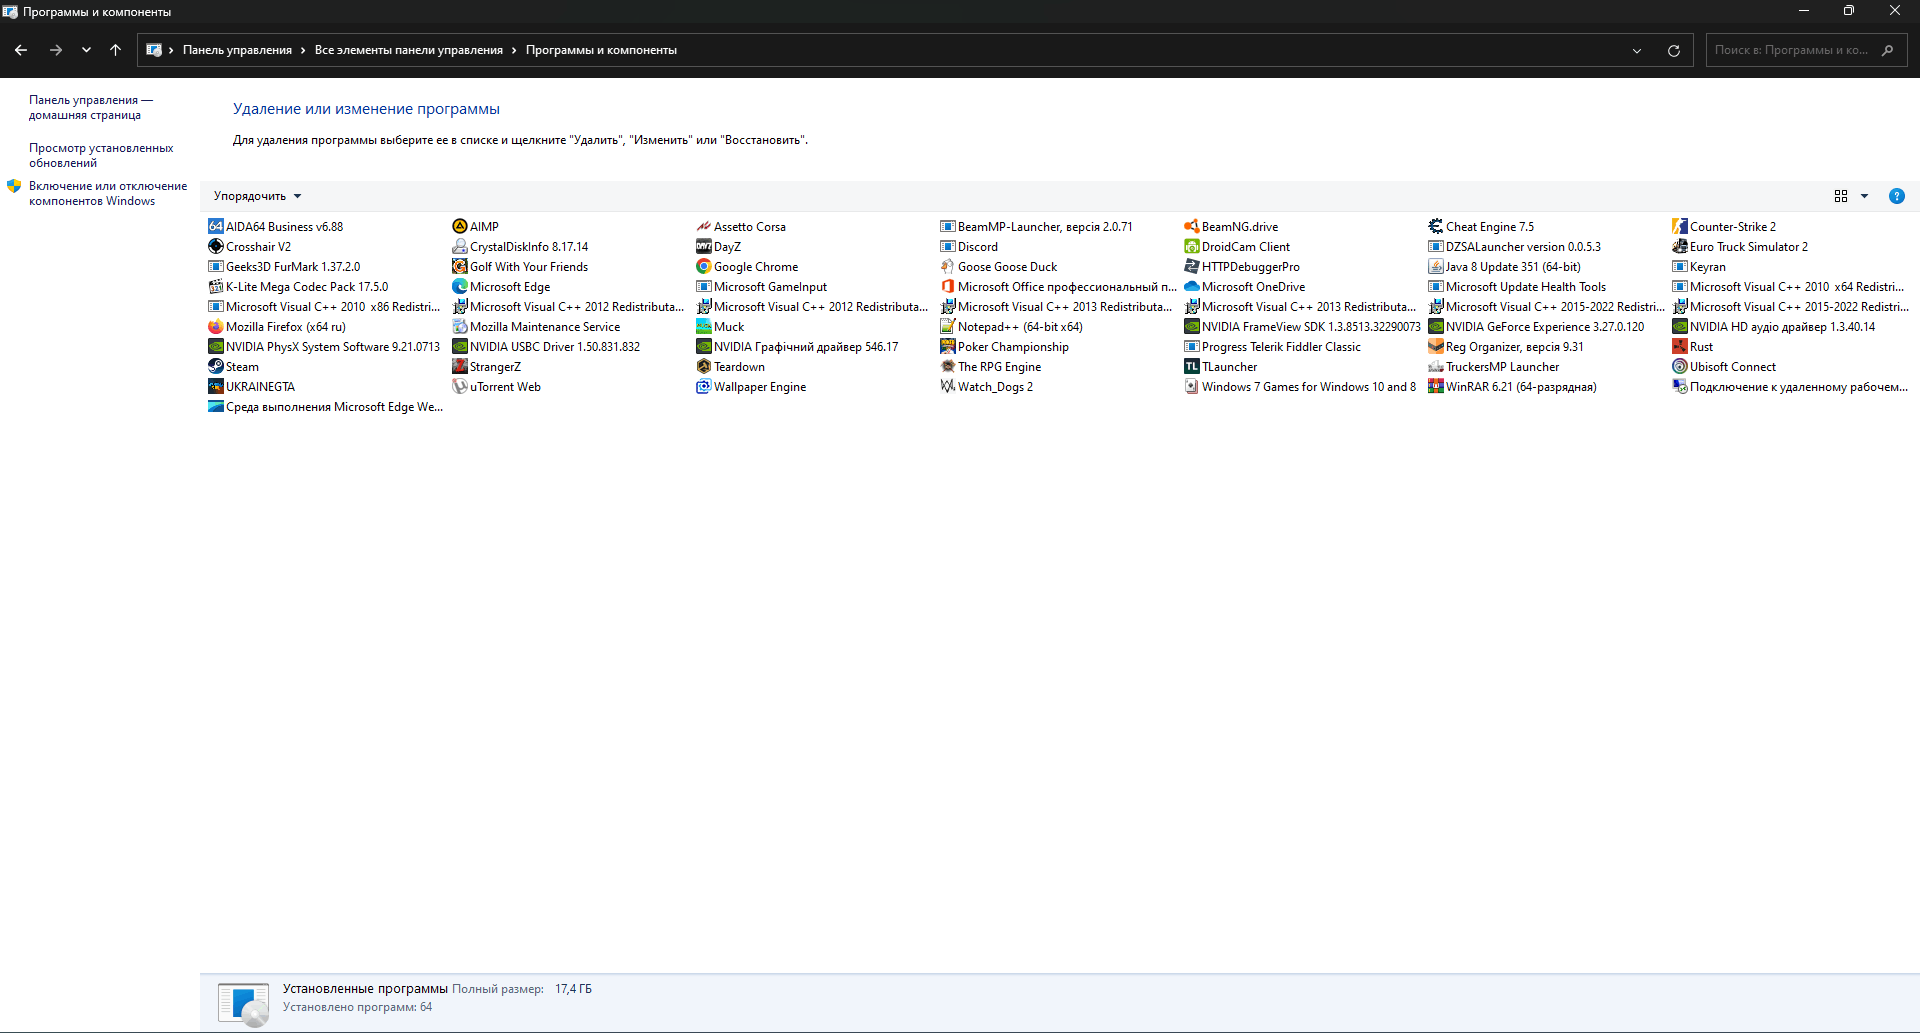Screen dimensions: 1920x1033
Task: Select the Steam icon
Action: 215,367
